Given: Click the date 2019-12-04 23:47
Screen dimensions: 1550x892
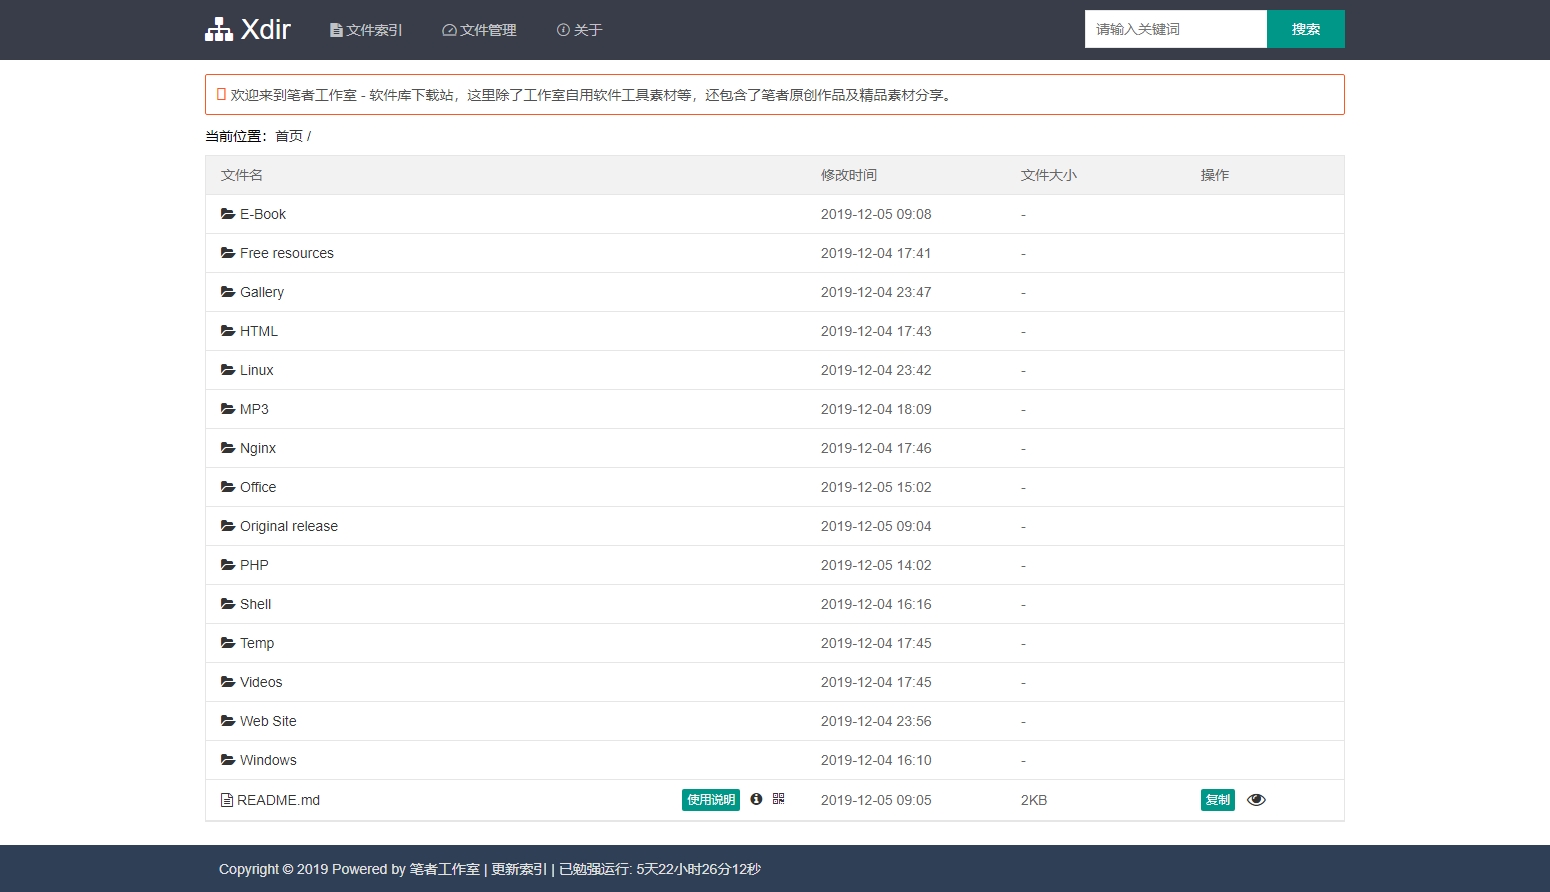Looking at the screenshot, I should click(x=876, y=292).
